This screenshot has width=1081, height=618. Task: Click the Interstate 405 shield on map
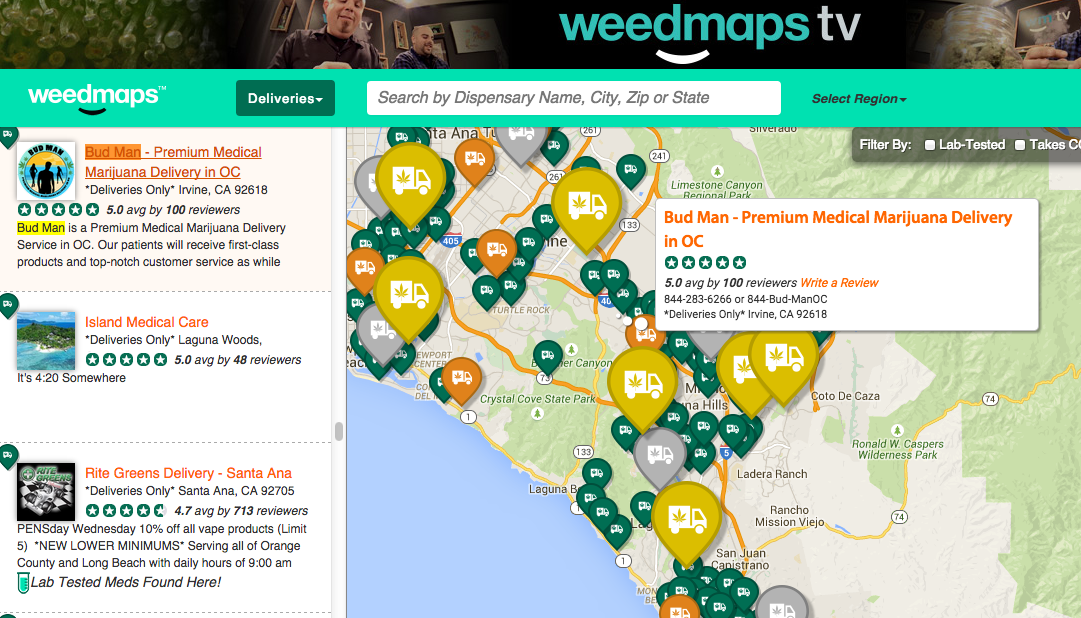click(451, 240)
